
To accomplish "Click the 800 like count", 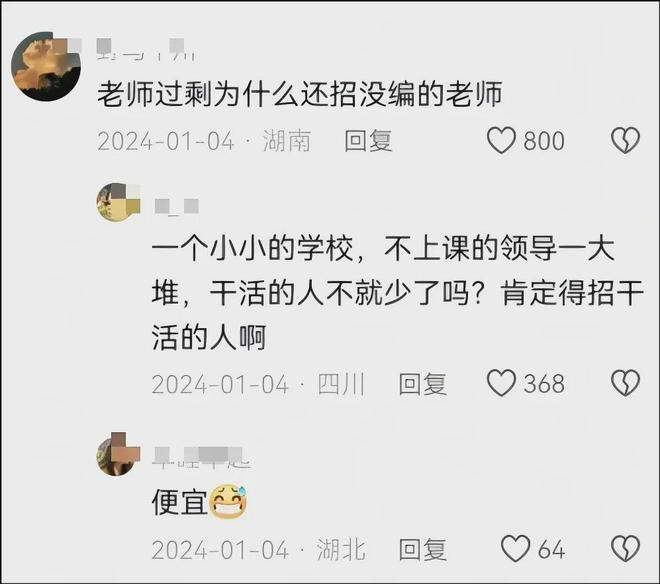I will 544,141.
